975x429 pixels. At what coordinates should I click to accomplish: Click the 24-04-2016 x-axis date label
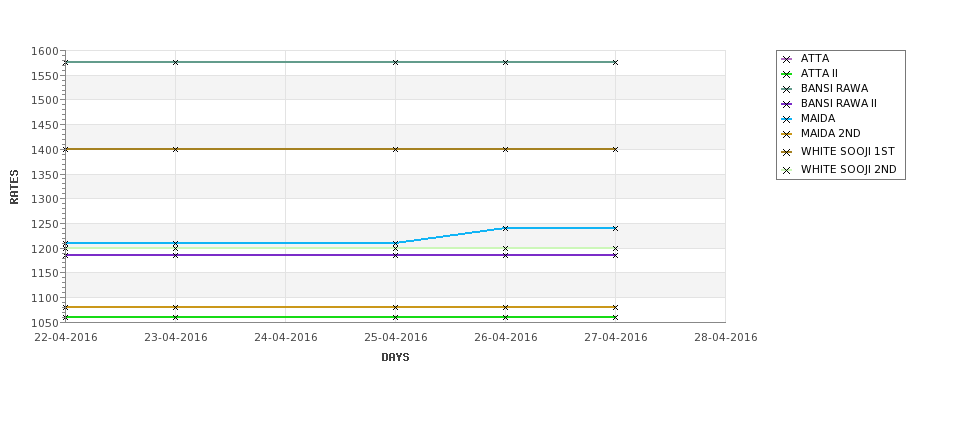tap(286, 337)
